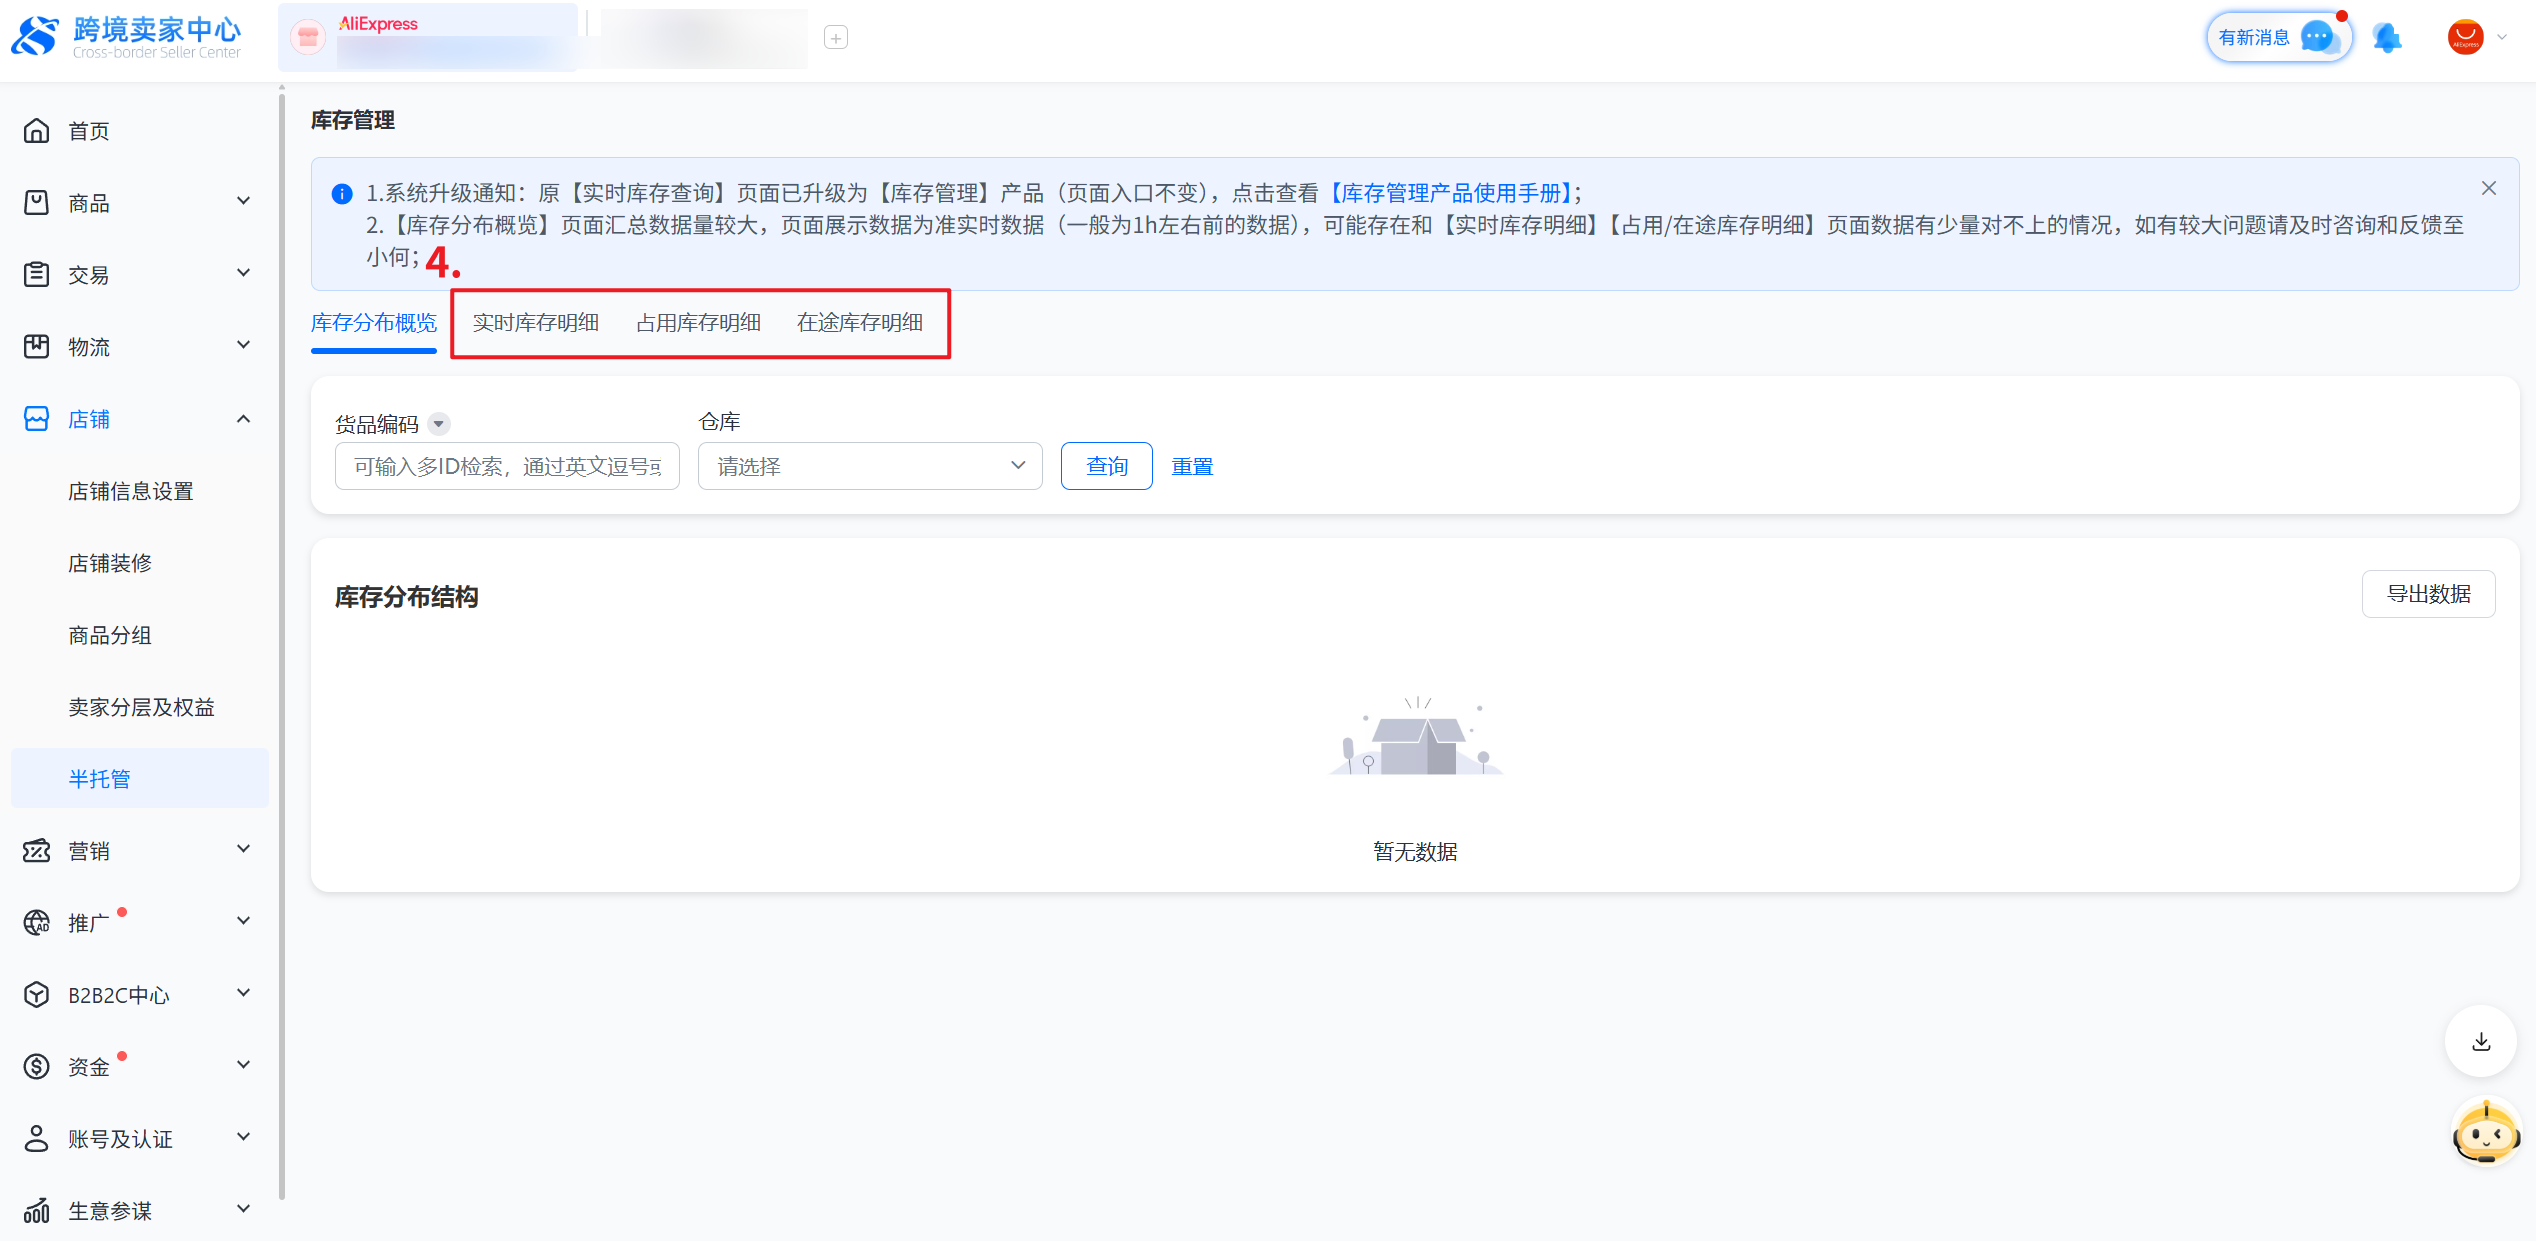Close the system upgrade notice banner
Image resolution: width=2536 pixels, height=1241 pixels.
[2489, 189]
